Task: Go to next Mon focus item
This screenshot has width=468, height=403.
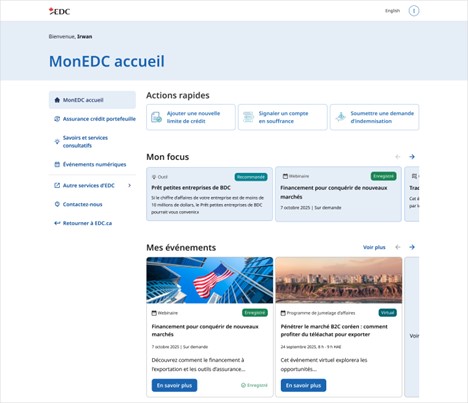Action: [412, 157]
